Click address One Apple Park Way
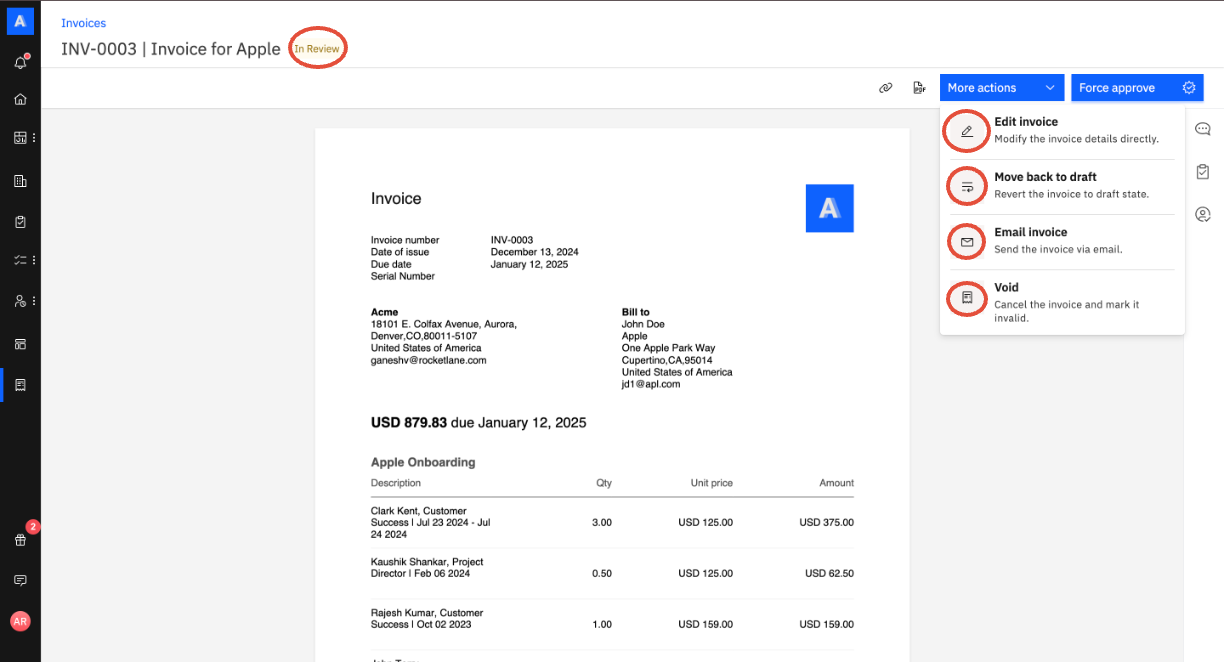The width and height of the screenshot is (1224, 662). 669,348
